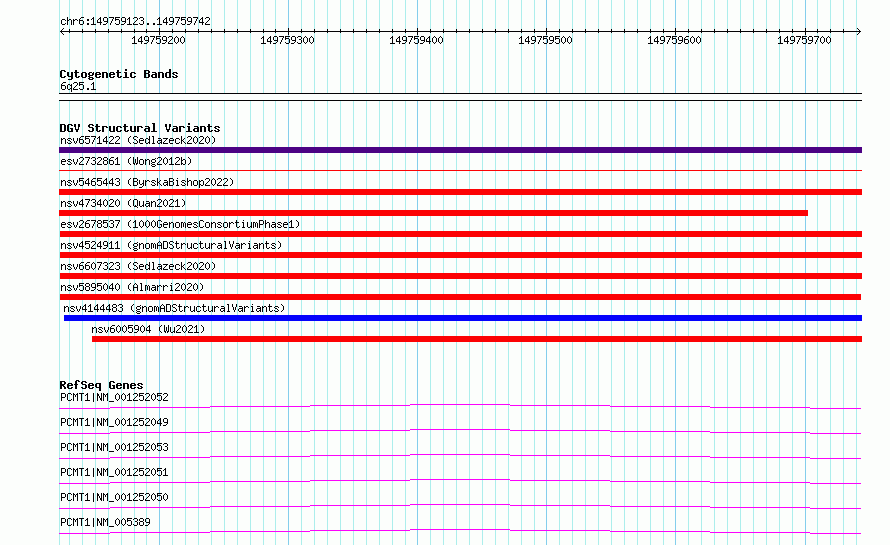Open the PCMT1|NM_001252053 transcript label
890x545 pixels.
click(114, 447)
